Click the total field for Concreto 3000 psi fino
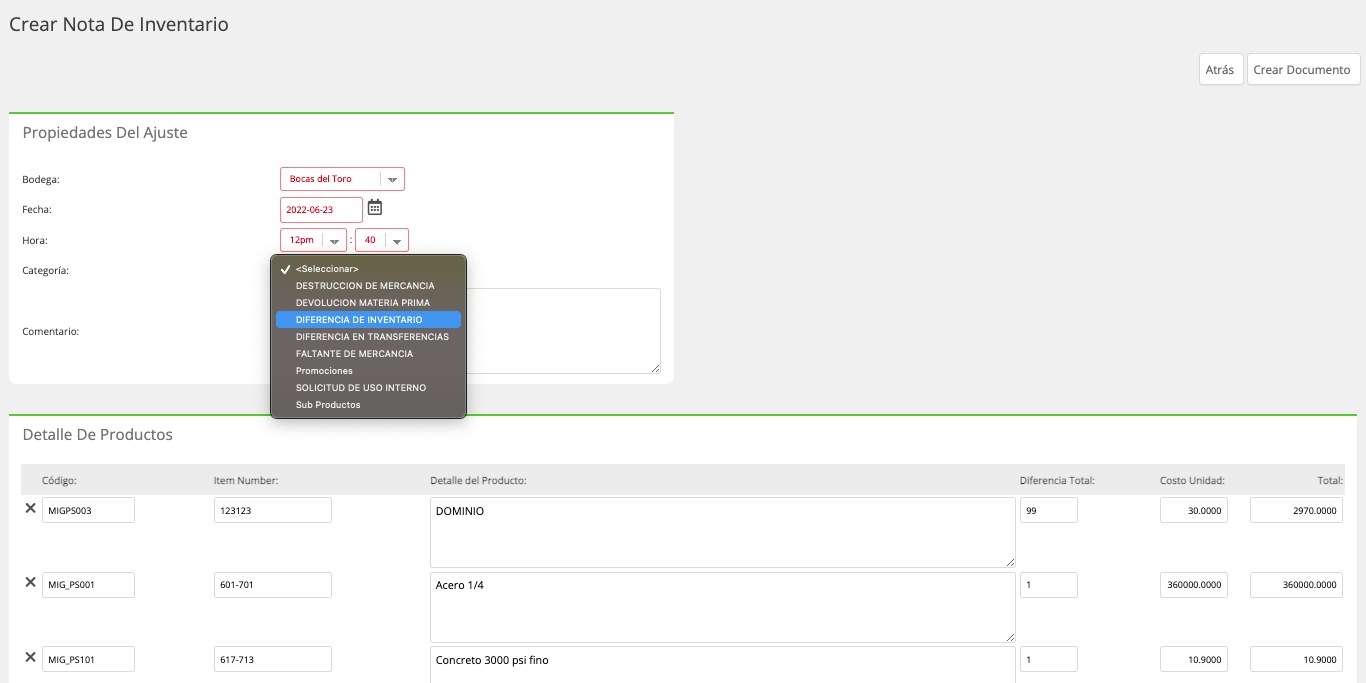1366x683 pixels. [x=1297, y=659]
